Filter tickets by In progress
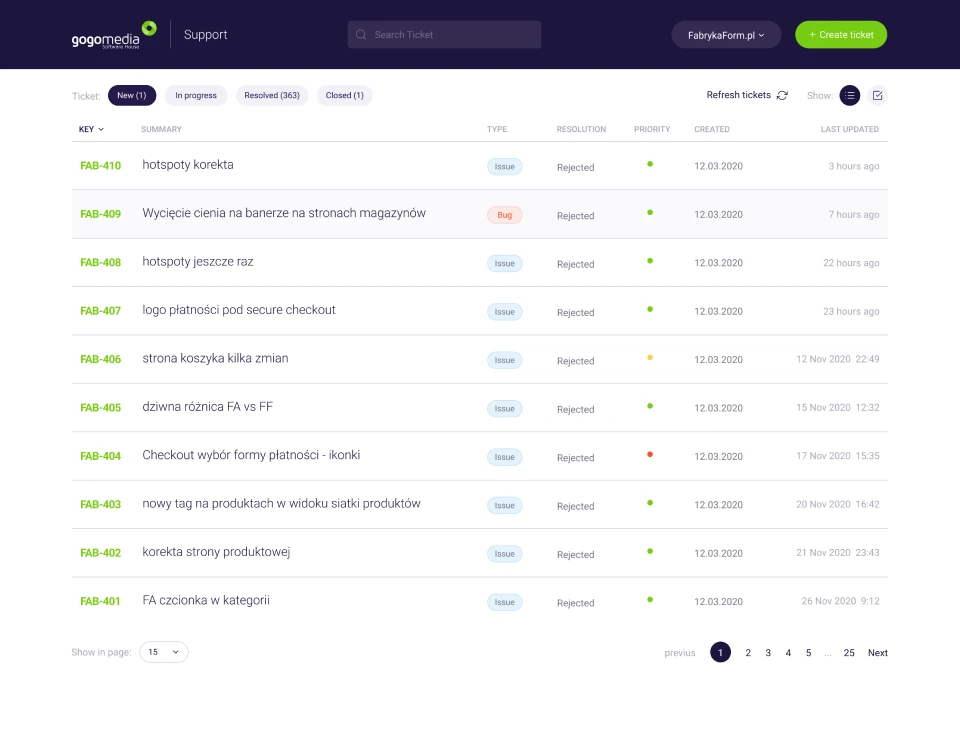This screenshot has width=960, height=744. tap(196, 96)
